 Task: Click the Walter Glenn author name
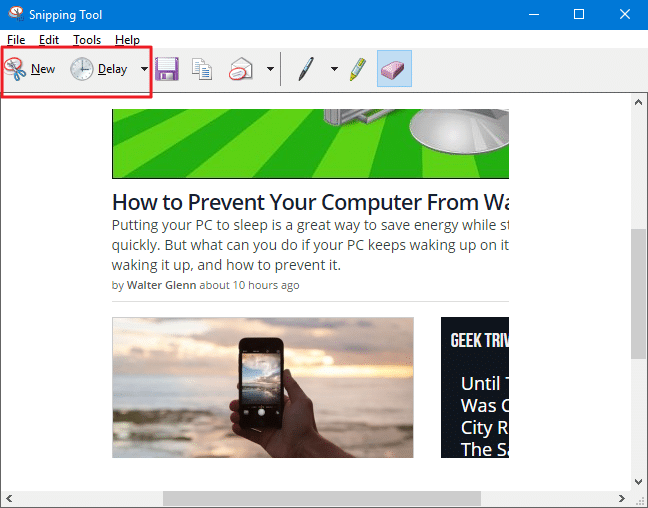[x=160, y=285]
